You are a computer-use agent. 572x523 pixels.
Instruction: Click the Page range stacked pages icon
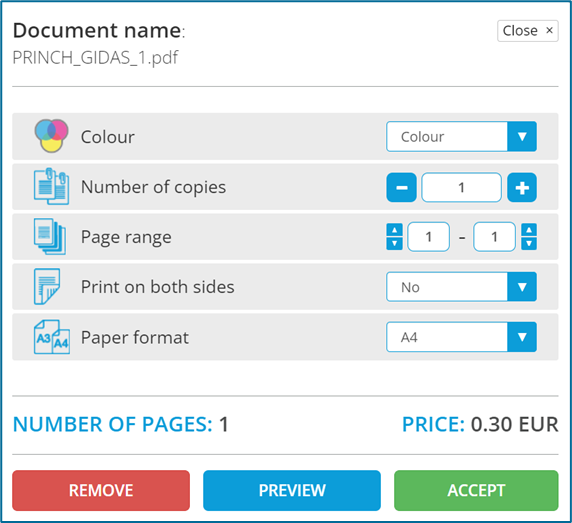click(x=50, y=236)
